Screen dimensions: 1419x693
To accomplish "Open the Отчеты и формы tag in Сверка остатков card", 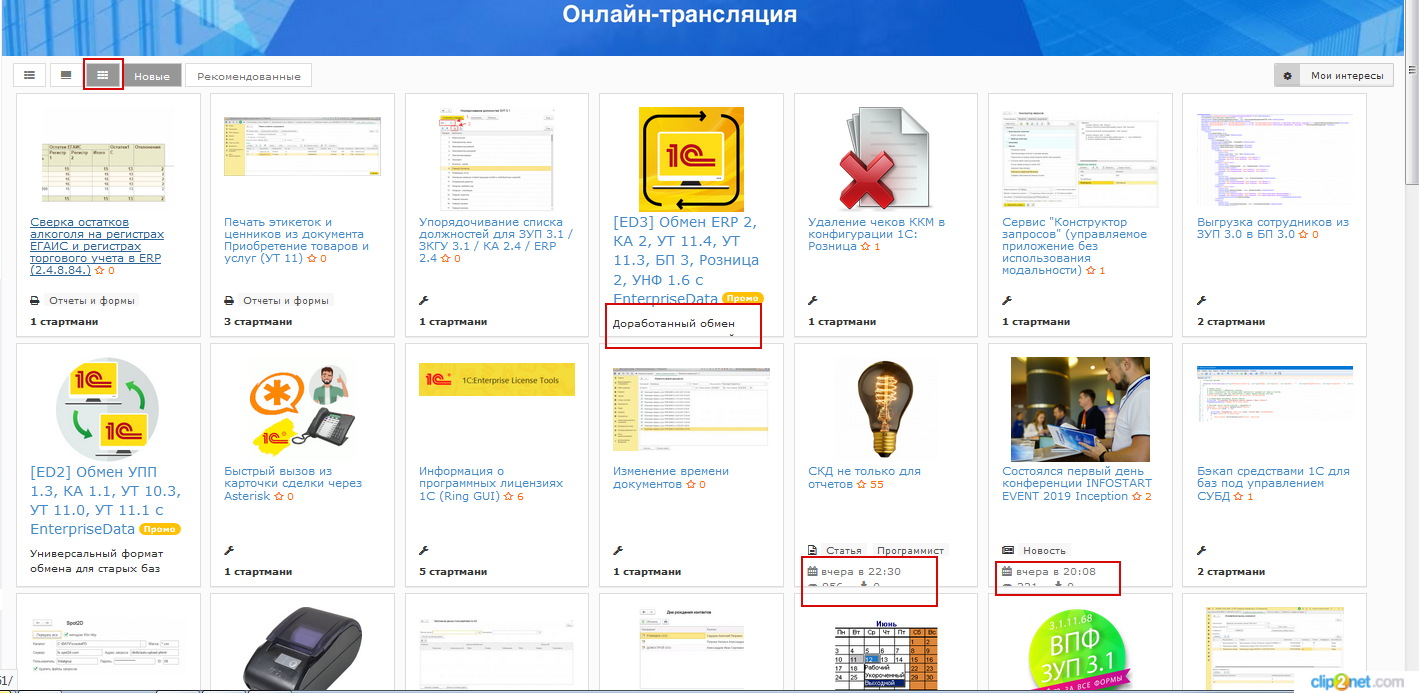I will tap(92, 301).
